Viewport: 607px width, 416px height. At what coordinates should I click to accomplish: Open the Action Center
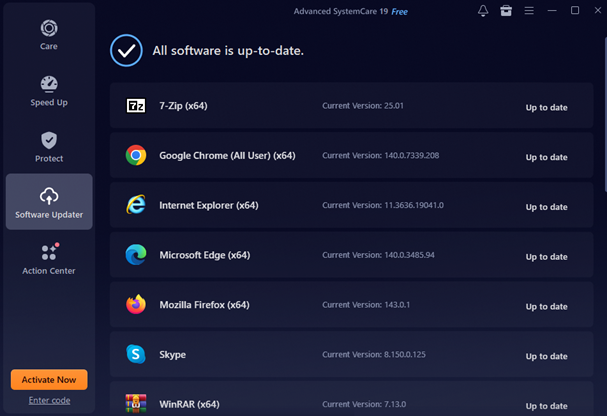(49, 259)
